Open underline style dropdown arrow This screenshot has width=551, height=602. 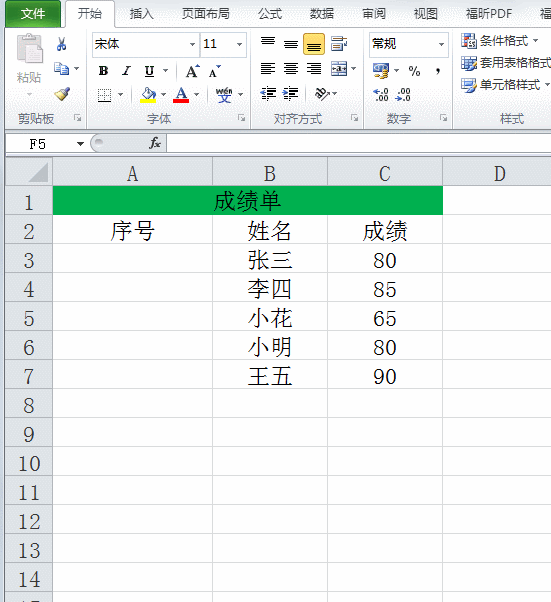pos(165,71)
